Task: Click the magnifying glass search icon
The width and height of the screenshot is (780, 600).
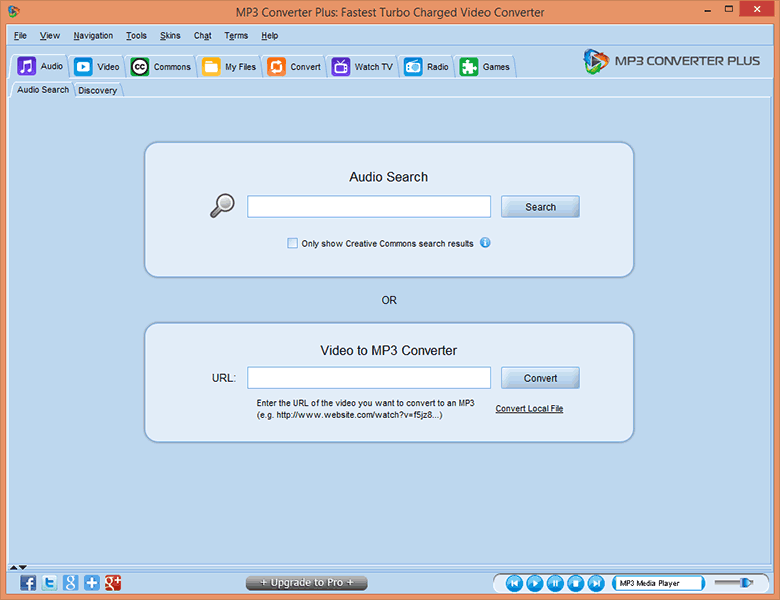Action: pos(222,205)
